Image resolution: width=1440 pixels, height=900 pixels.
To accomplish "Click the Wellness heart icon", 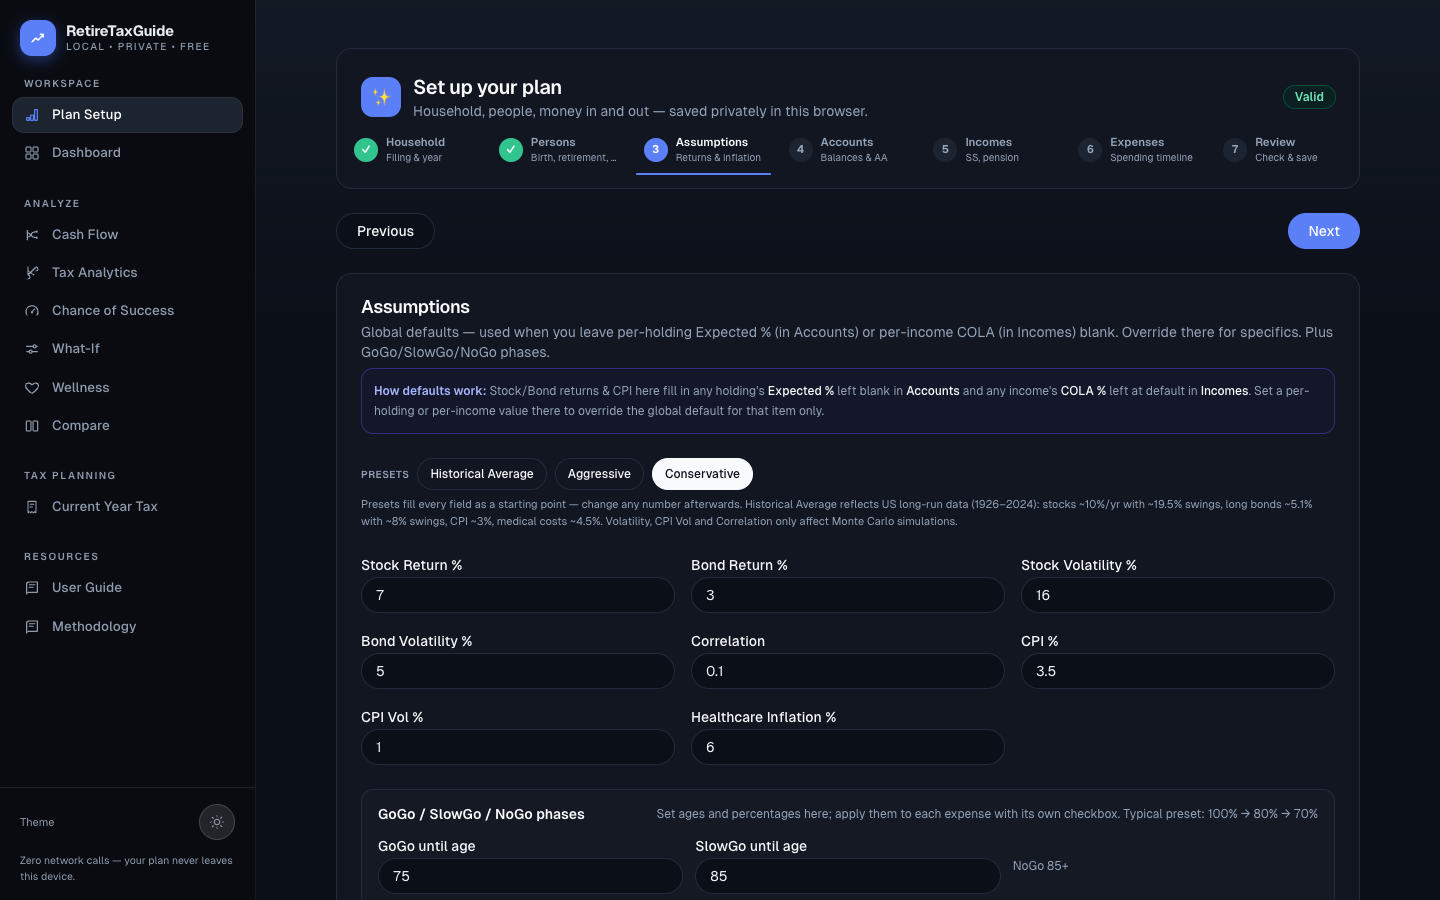I will pos(32,388).
